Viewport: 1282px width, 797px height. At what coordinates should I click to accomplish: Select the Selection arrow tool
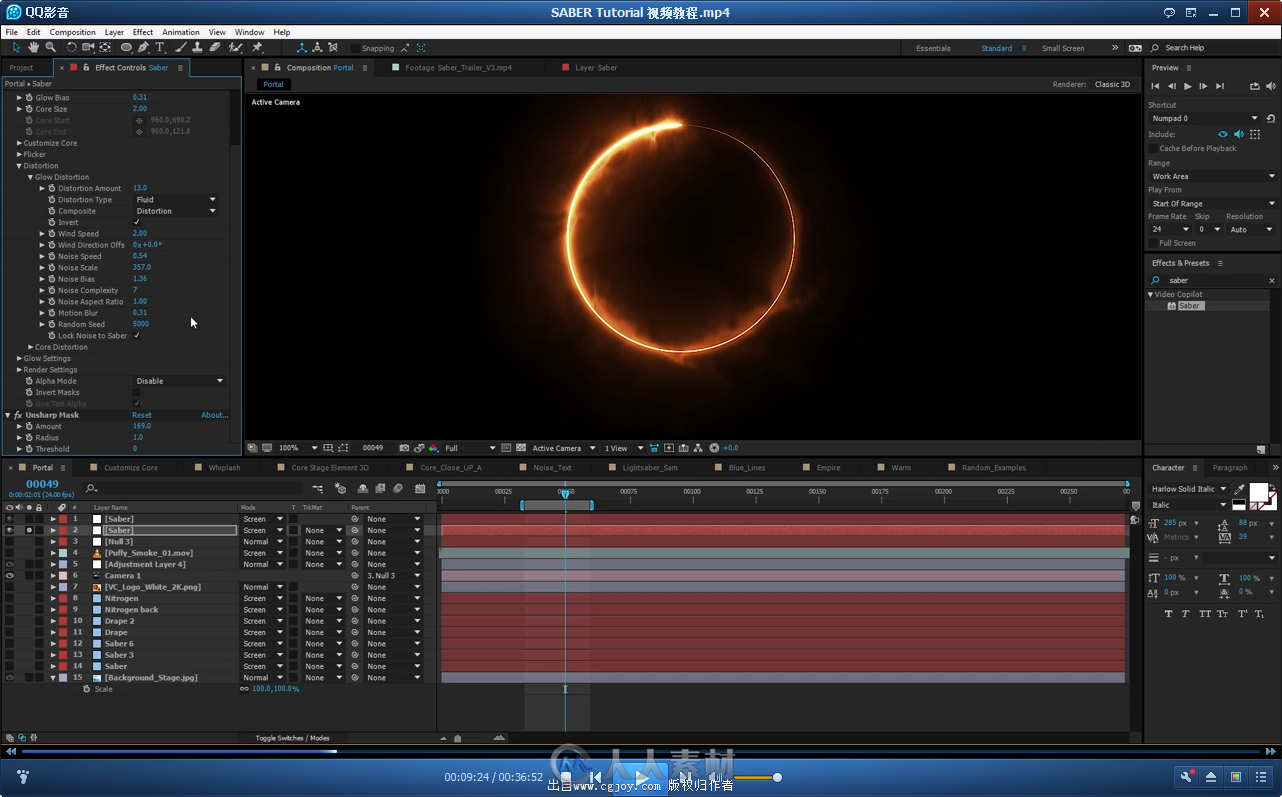17,47
